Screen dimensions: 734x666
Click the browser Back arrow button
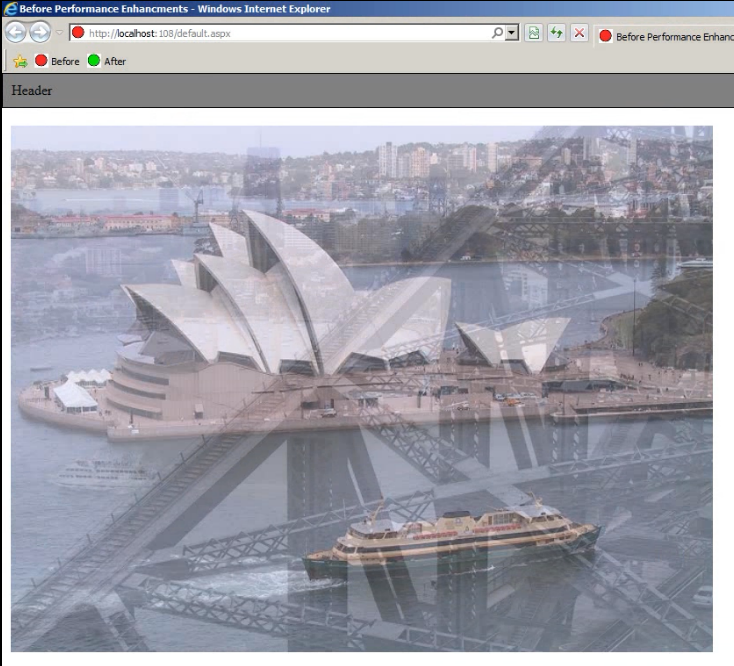coord(16,33)
